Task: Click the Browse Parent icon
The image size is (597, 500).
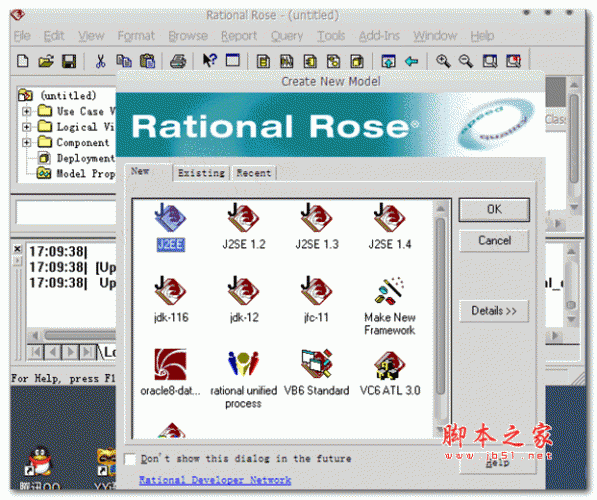Action: 388,61
